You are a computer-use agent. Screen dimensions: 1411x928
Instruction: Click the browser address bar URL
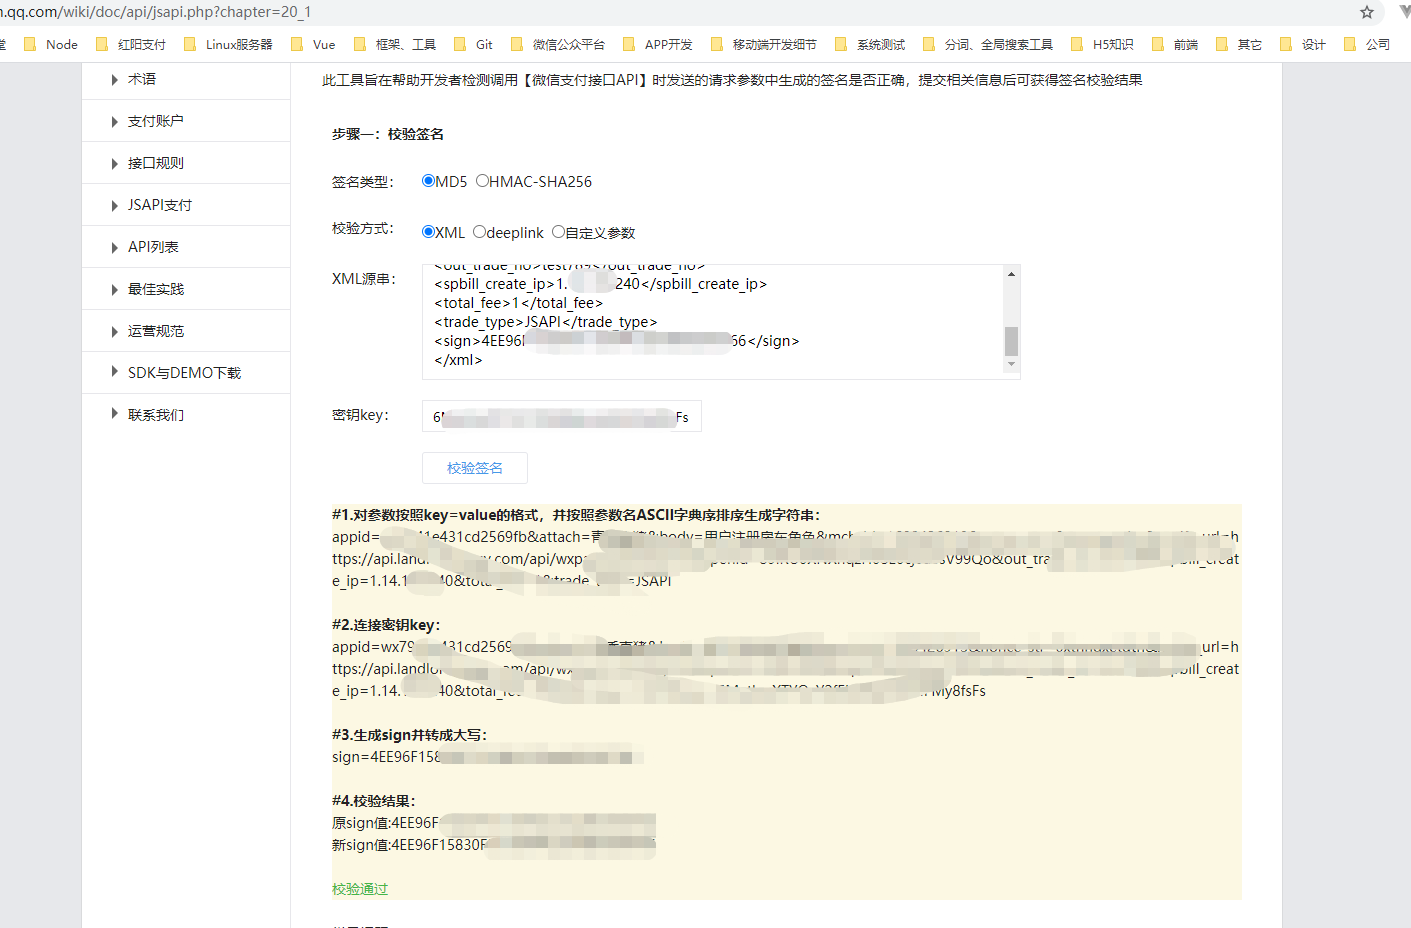click(x=155, y=12)
